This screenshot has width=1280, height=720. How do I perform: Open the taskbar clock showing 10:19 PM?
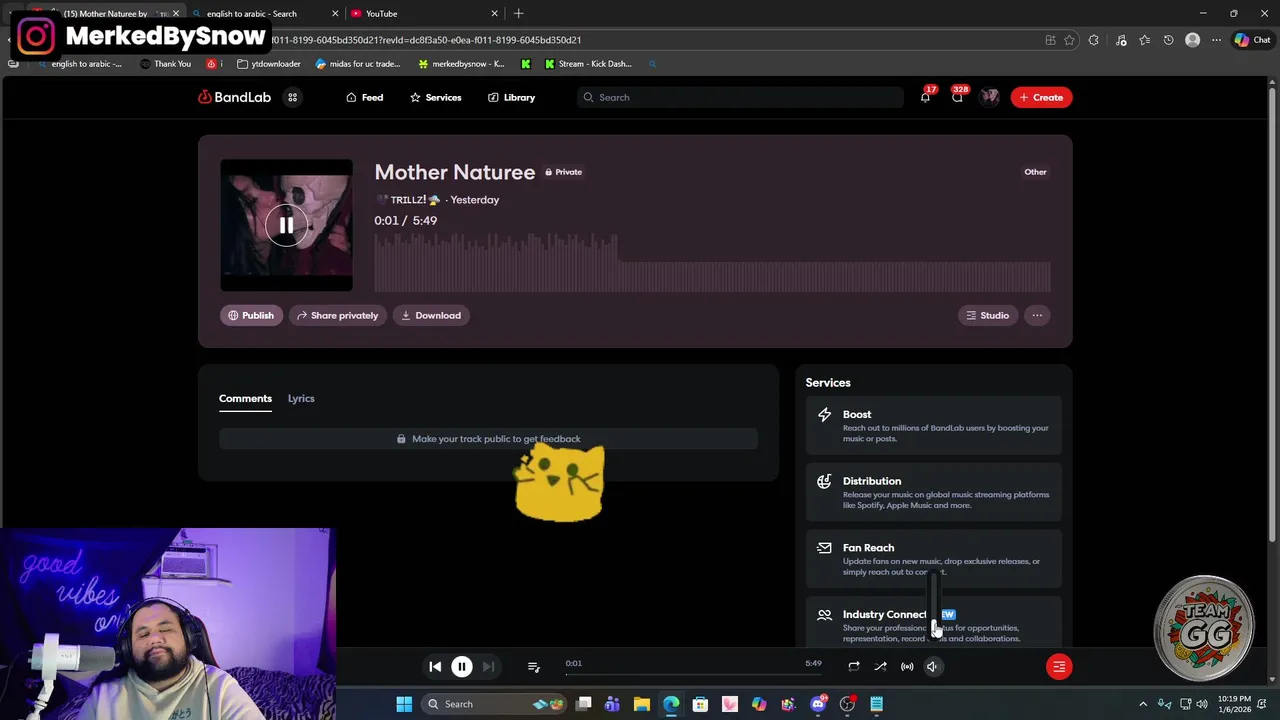coord(1234,704)
